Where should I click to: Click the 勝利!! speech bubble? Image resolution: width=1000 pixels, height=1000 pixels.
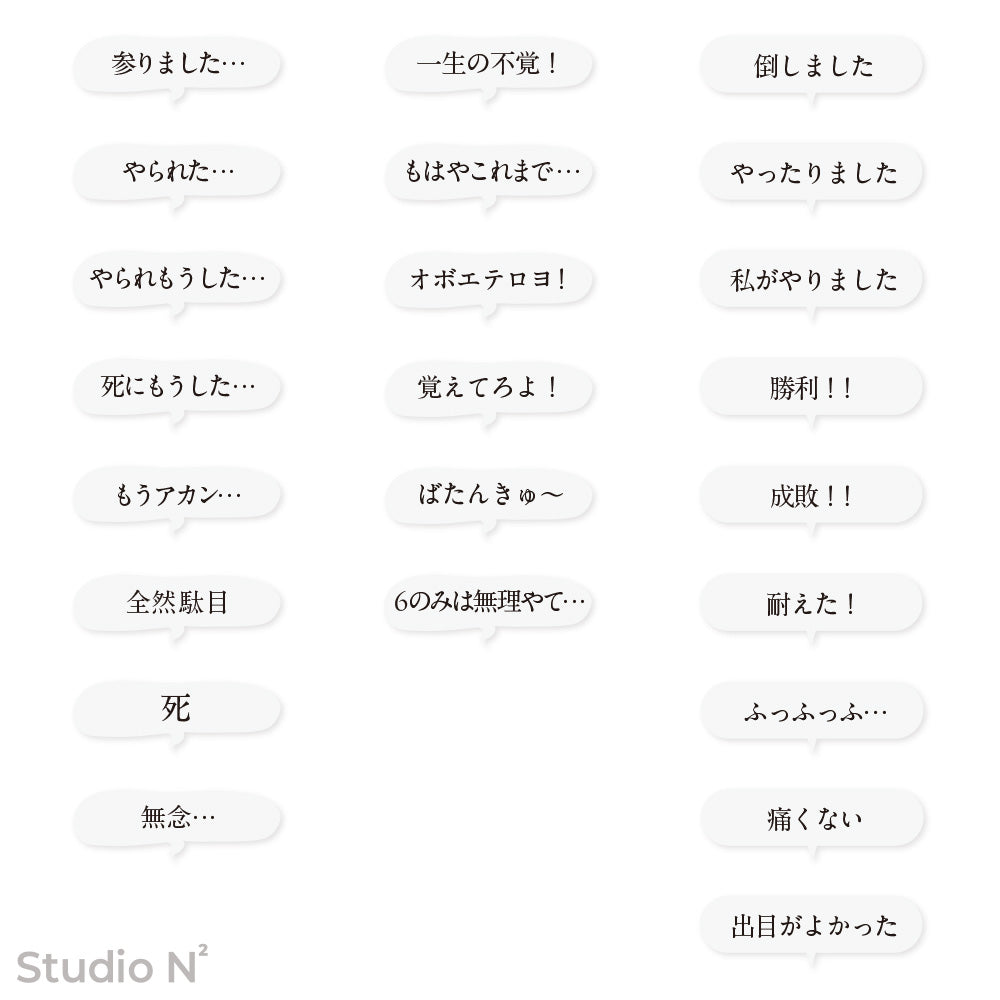click(x=812, y=388)
